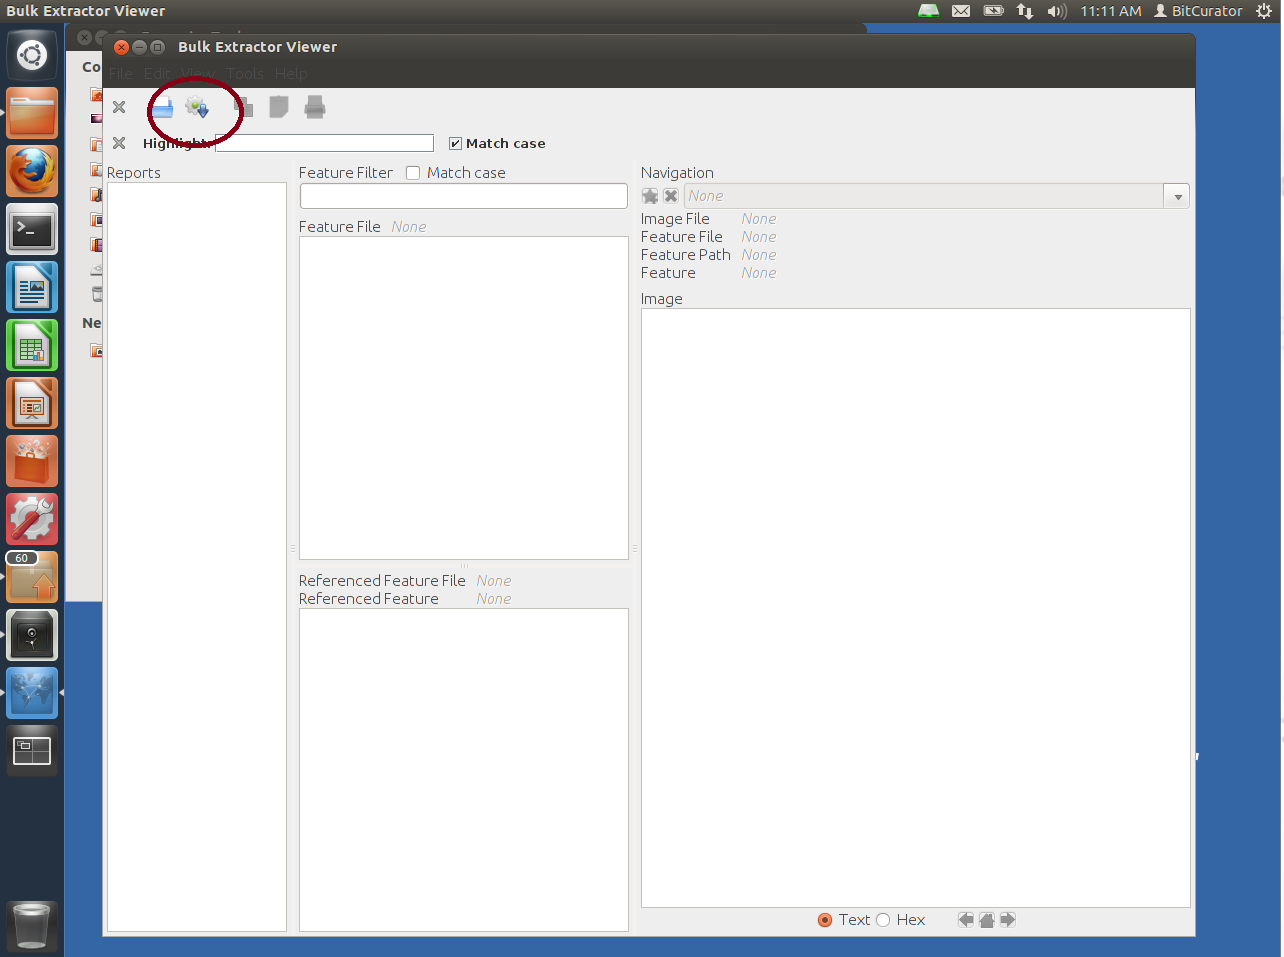Open Ubuntu Software Center from the dock
The image size is (1284, 957).
pos(32,461)
